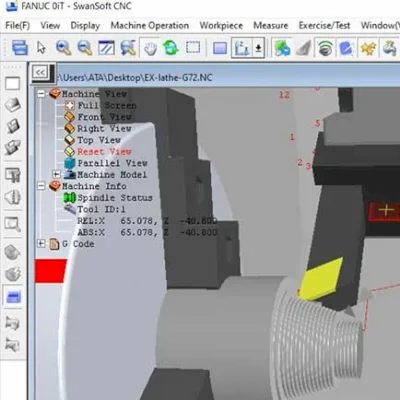400x400 pixels.
Task: Click the sidebar icon right above the magnifier window icon
Action: pyautogui.click(x=13, y=197)
